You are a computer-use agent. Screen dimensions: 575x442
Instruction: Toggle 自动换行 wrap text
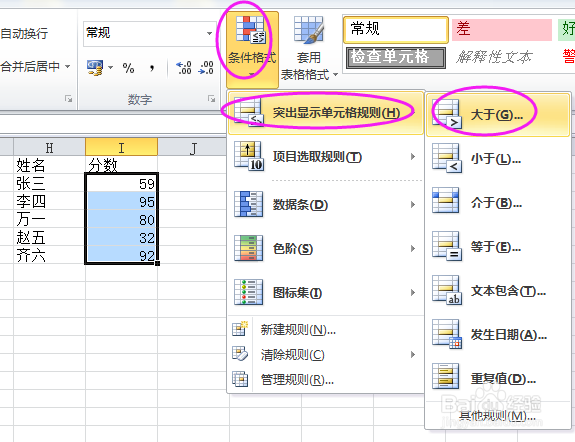[24, 33]
